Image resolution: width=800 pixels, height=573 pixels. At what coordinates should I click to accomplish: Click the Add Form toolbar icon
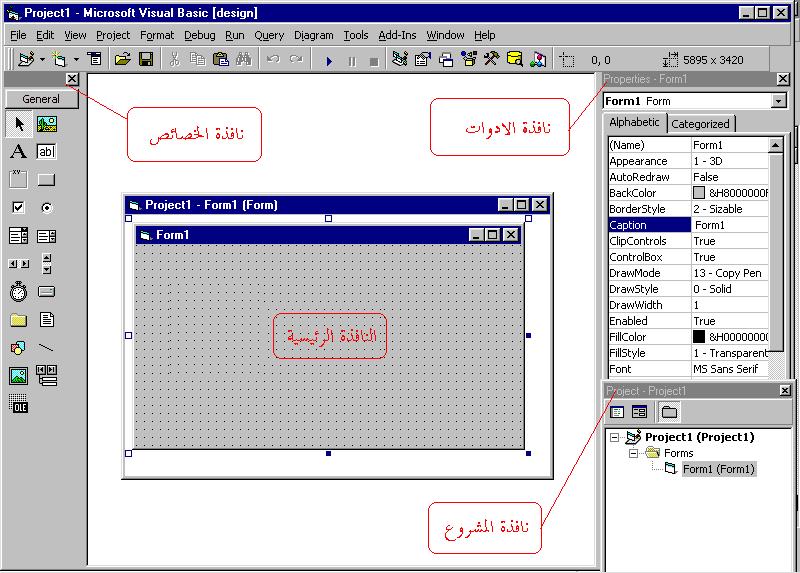click(60, 60)
